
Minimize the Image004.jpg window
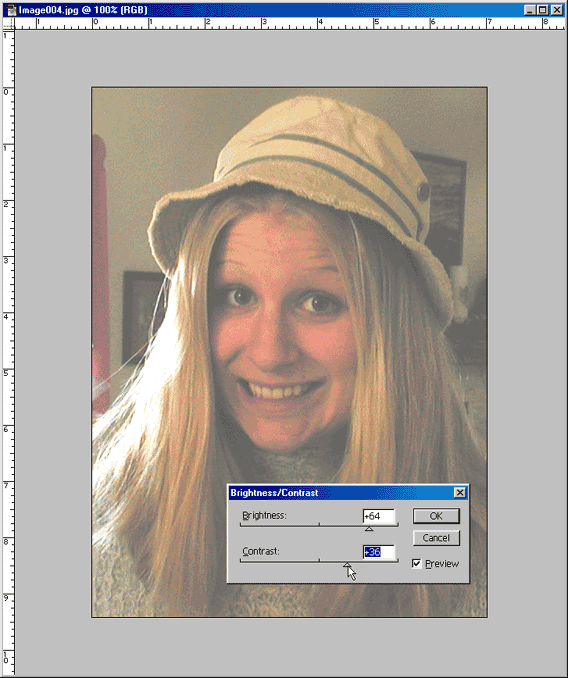pos(530,10)
